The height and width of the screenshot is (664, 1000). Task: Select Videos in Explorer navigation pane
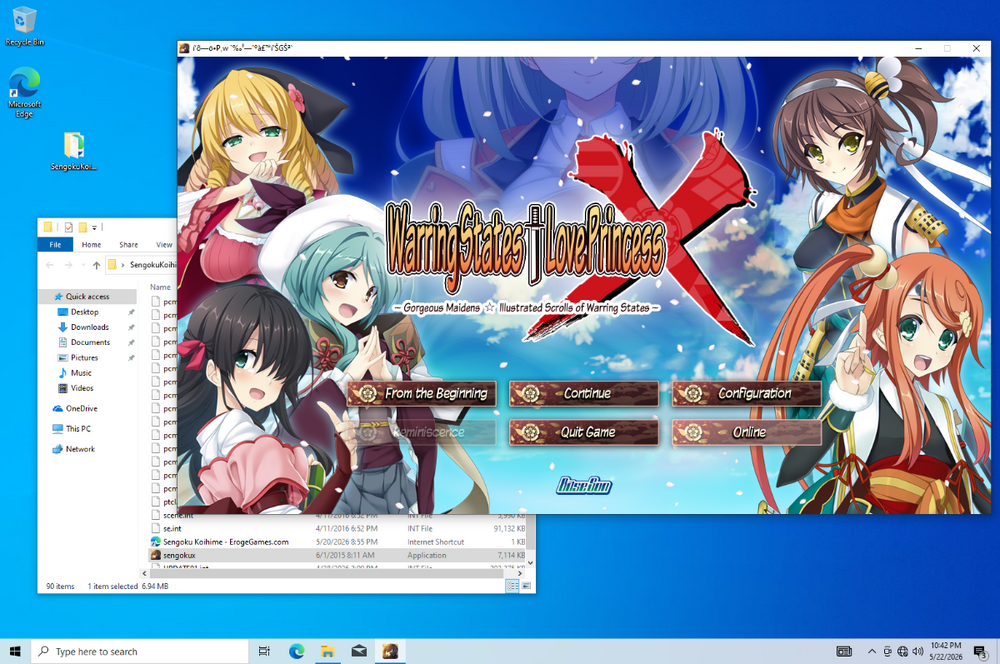[82, 388]
